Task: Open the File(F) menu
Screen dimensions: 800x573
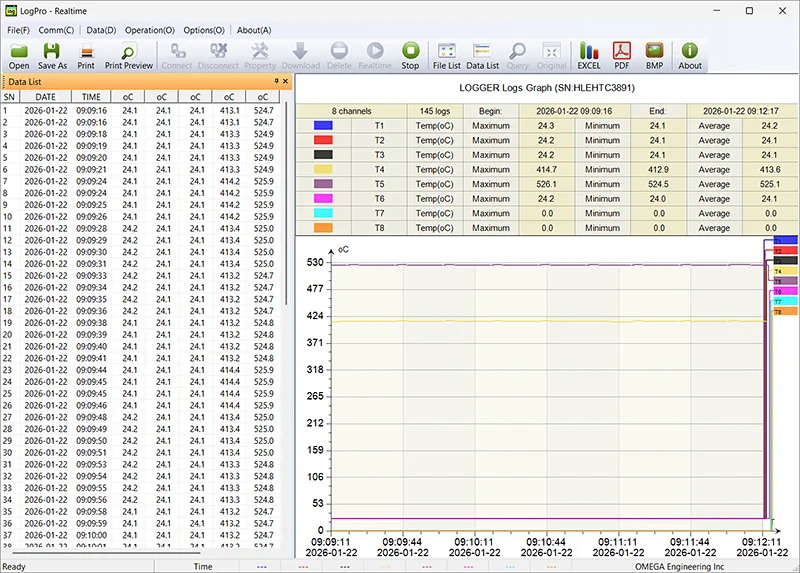Action: [19, 30]
